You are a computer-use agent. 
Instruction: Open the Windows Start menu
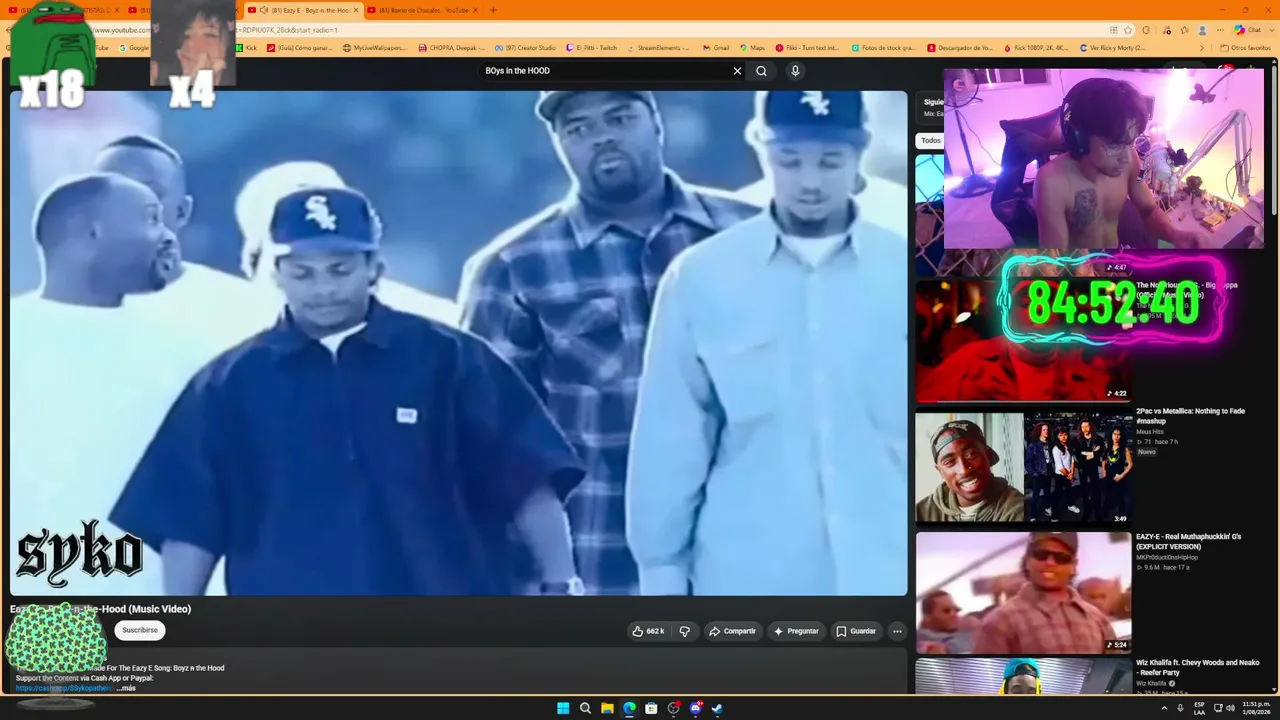point(563,708)
